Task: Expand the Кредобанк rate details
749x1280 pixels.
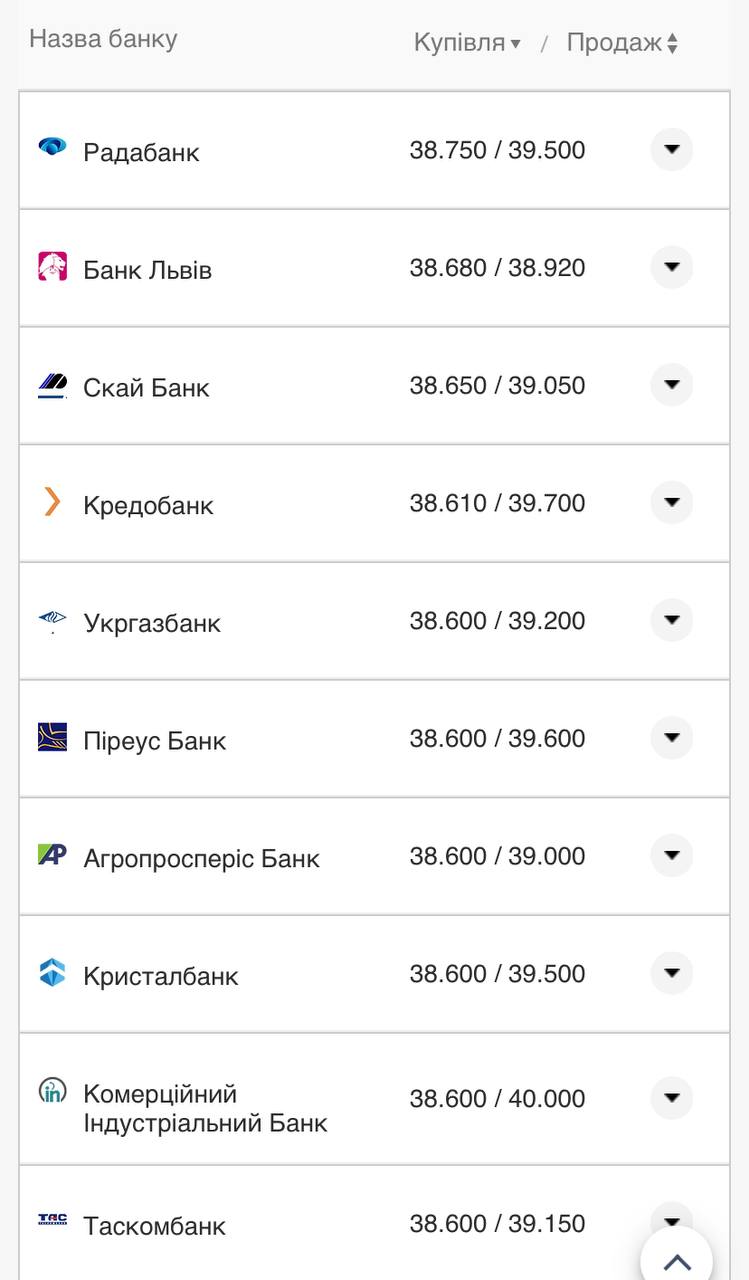Action: (x=671, y=502)
